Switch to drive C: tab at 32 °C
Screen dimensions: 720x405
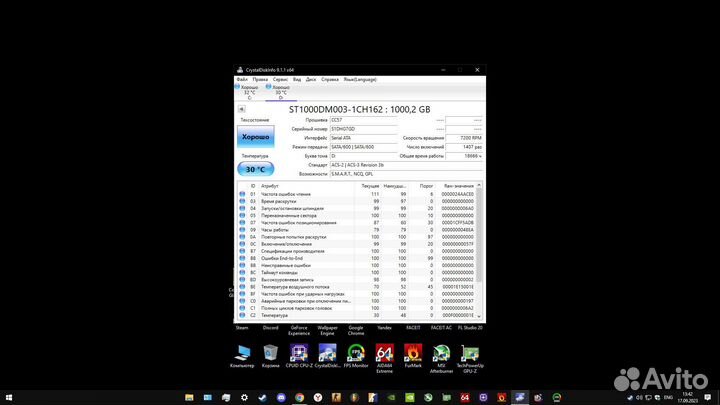coord(249,92)
